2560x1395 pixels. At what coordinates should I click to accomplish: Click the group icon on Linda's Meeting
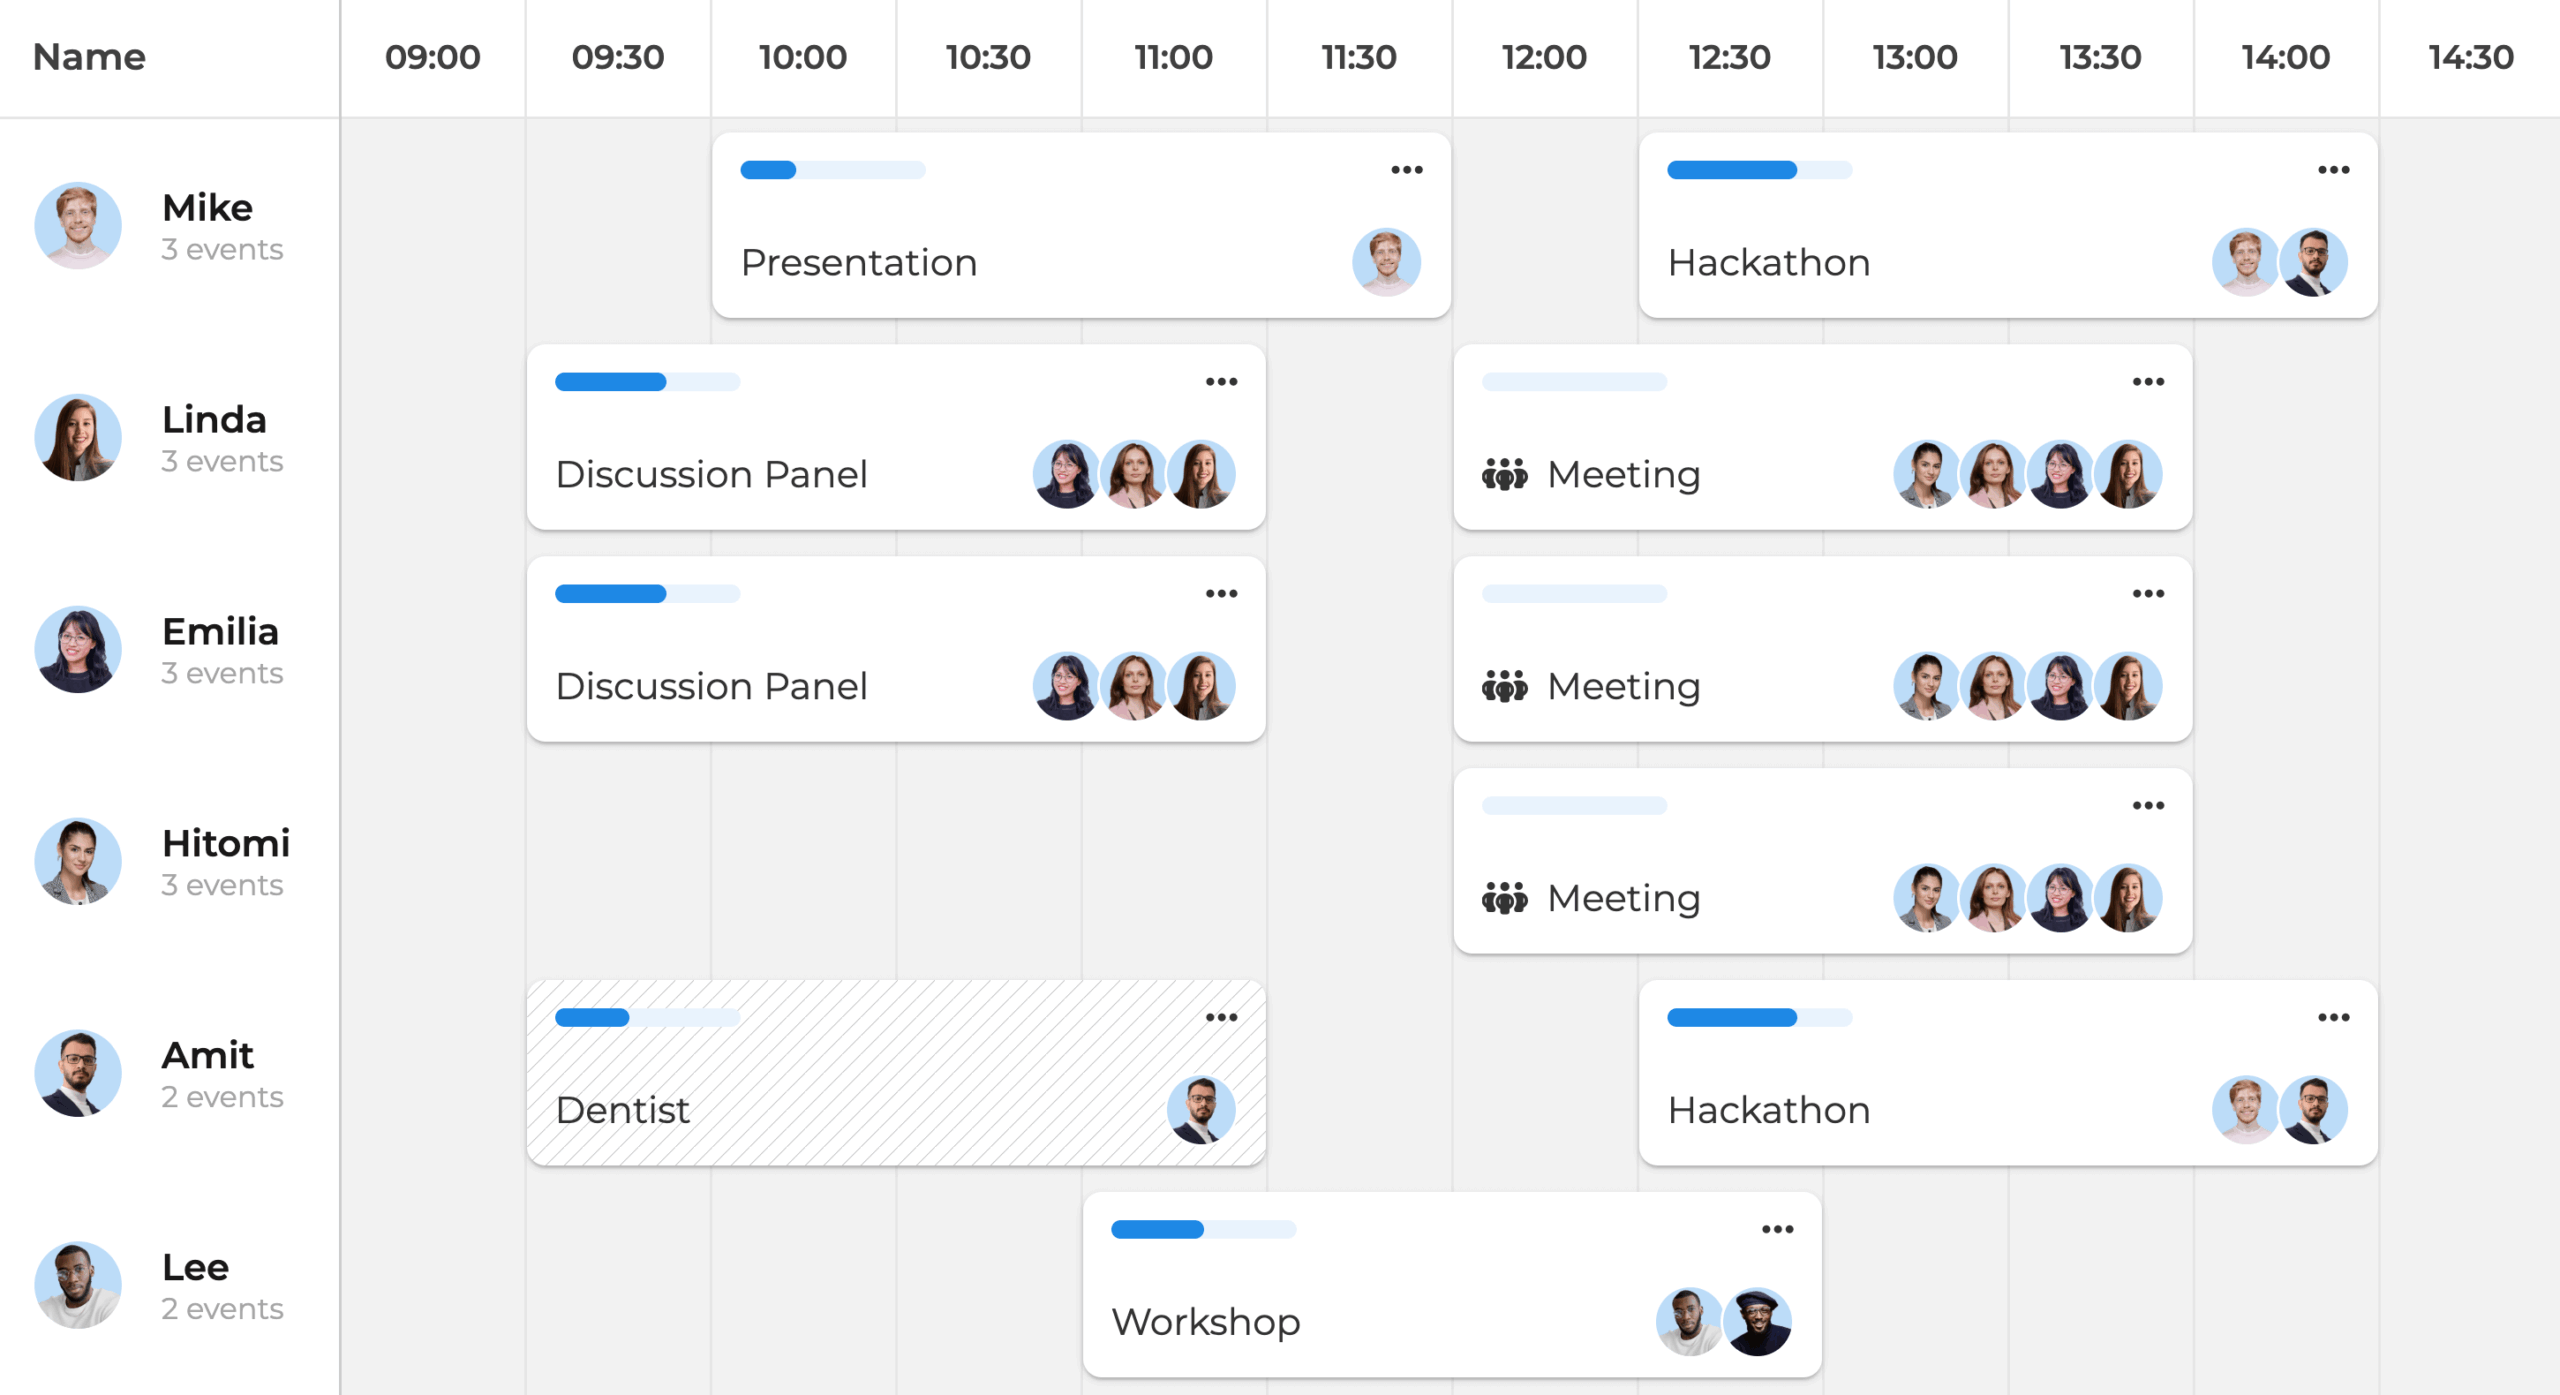coord(1504,474)
